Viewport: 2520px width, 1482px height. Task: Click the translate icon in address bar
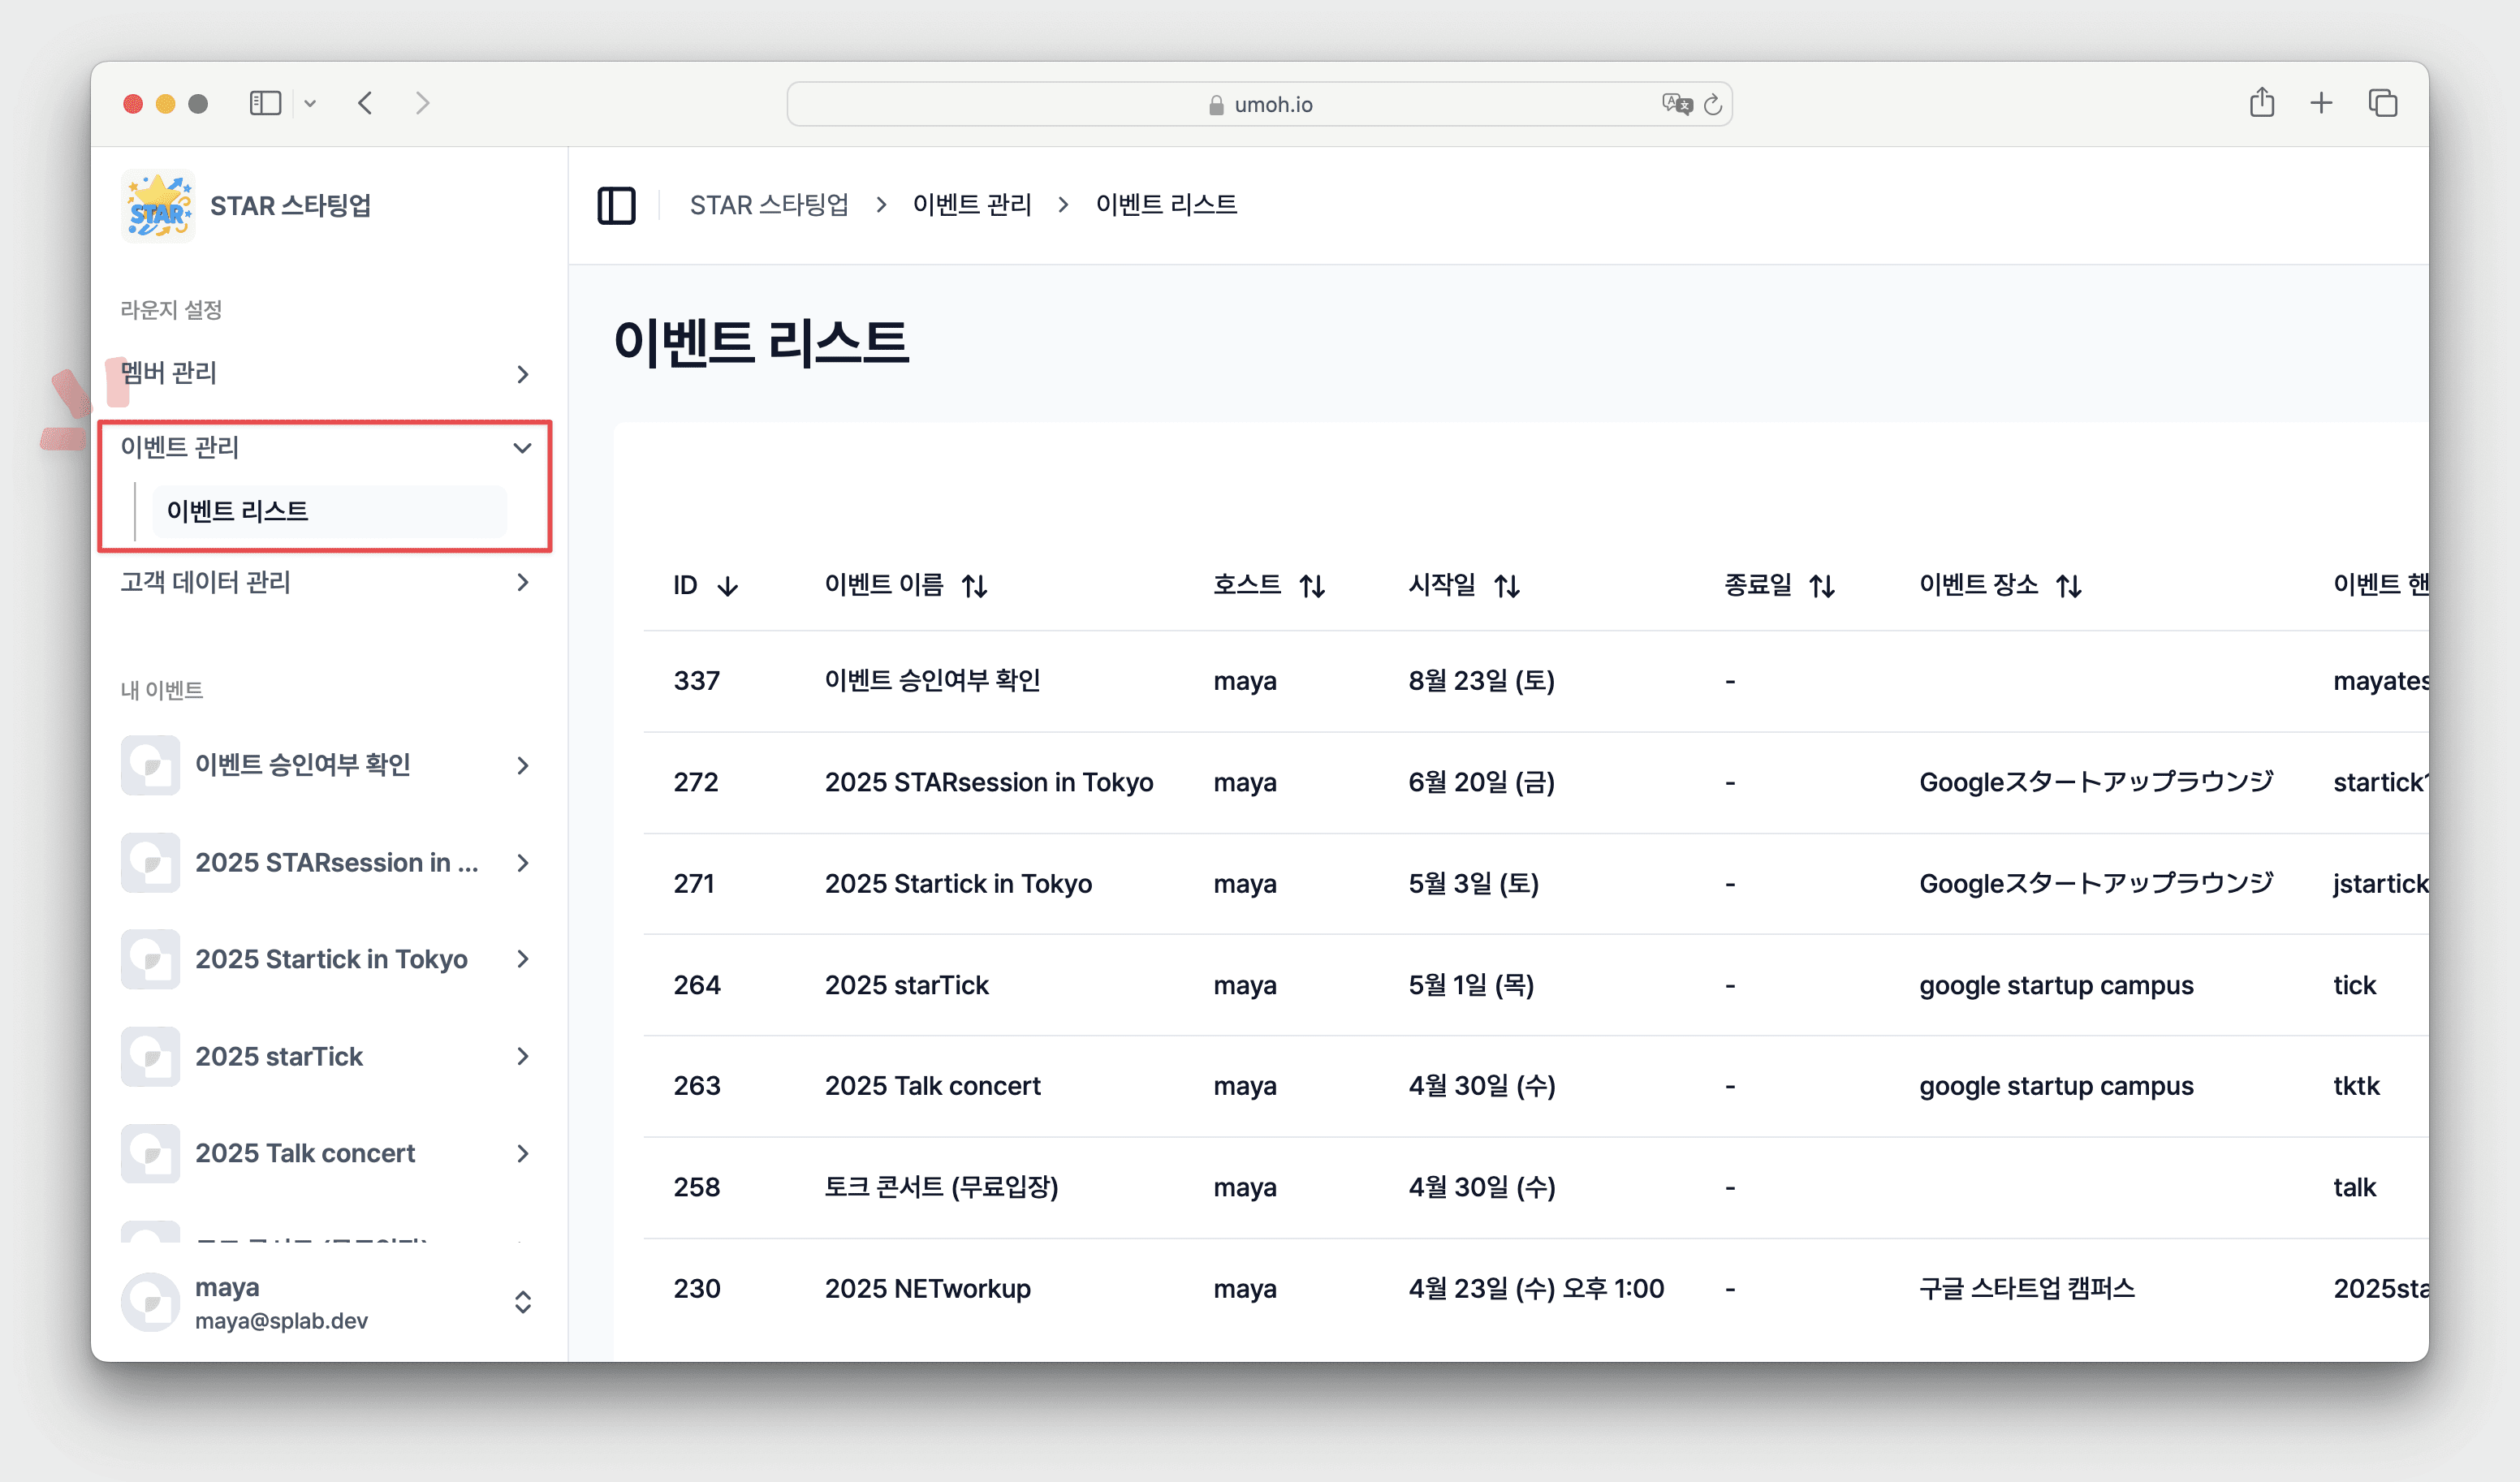[x=1676, y=104]
